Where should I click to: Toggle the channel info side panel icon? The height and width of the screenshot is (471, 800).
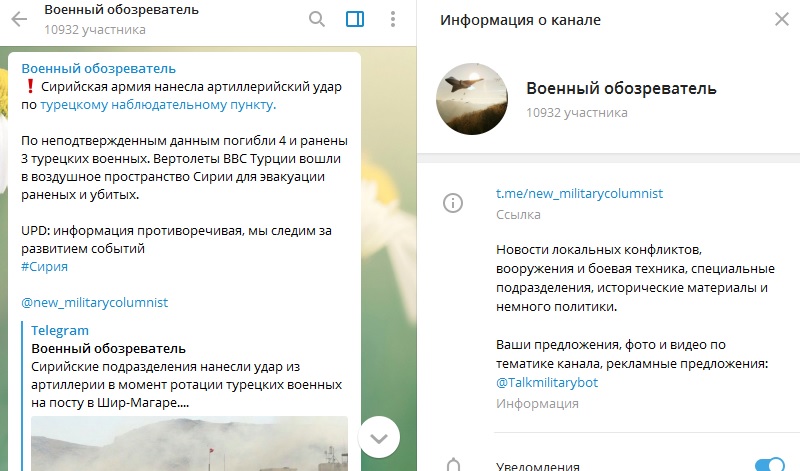(355, 19)
